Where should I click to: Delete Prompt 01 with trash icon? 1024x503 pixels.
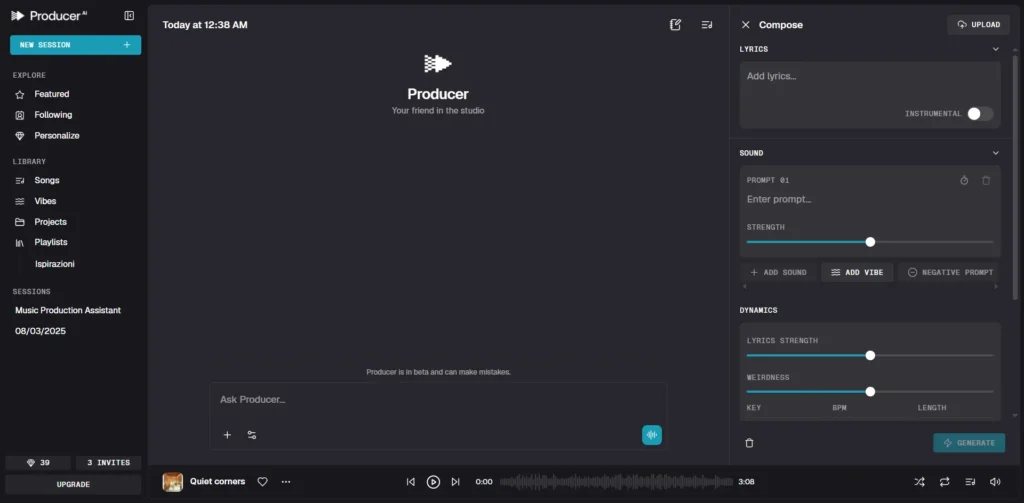coord(986,180)
